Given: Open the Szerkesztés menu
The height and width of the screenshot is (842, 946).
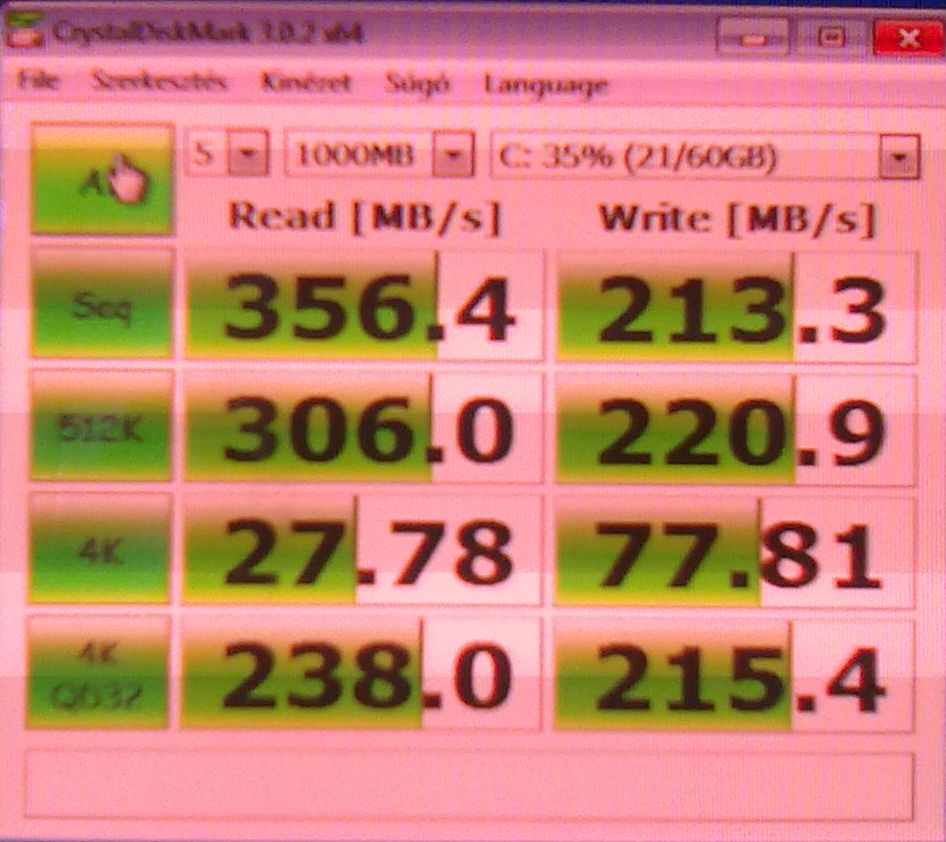Looking at the screenshot, I should coord(159,81).
